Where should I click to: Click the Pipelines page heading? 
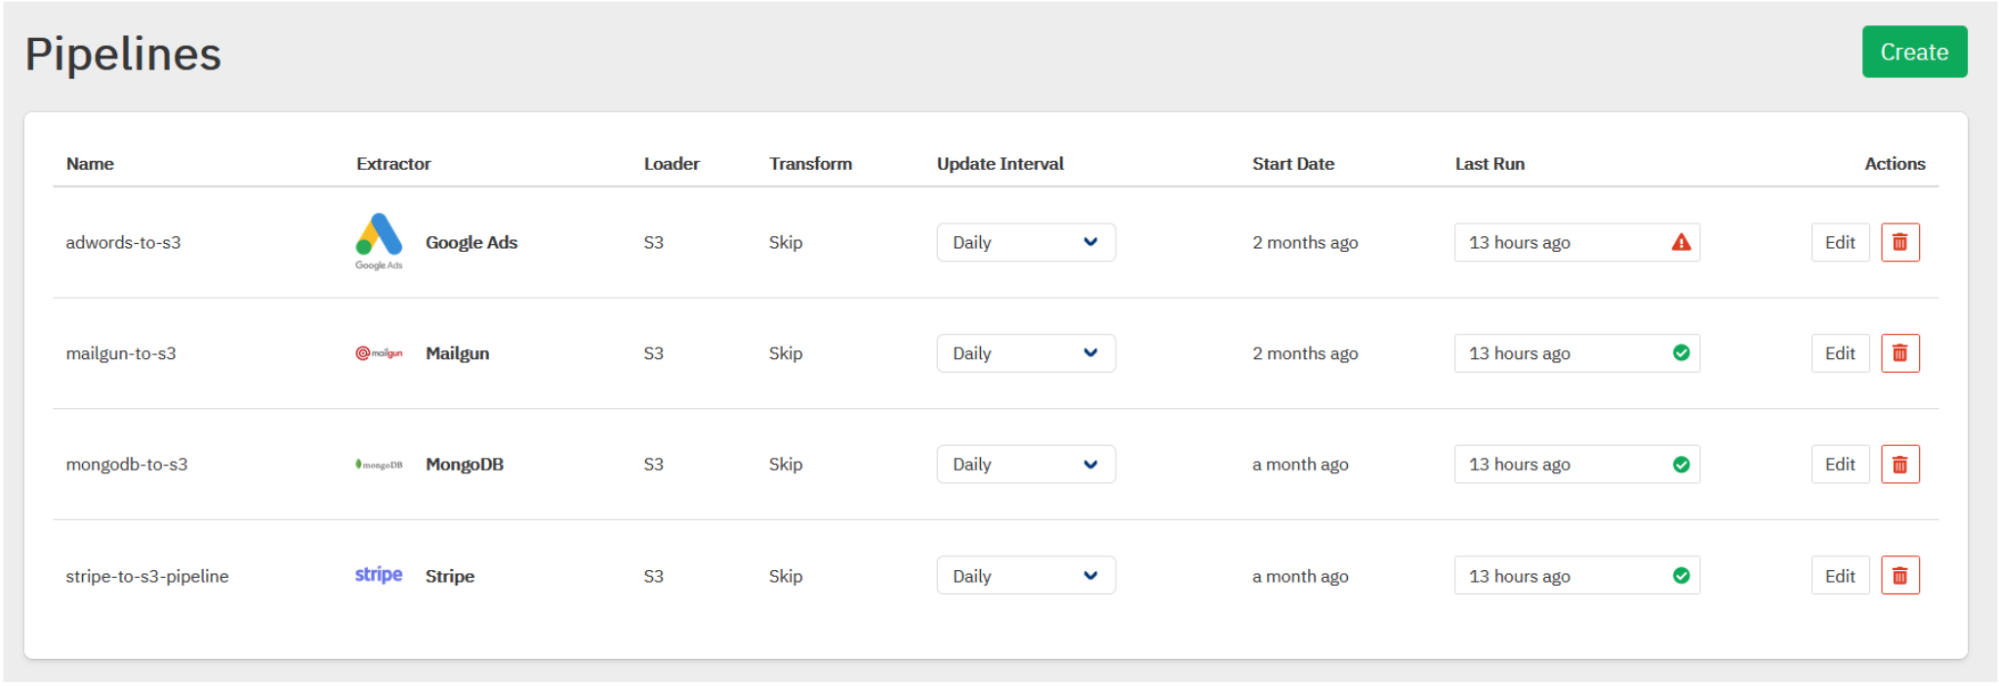[x=123, y=53]
